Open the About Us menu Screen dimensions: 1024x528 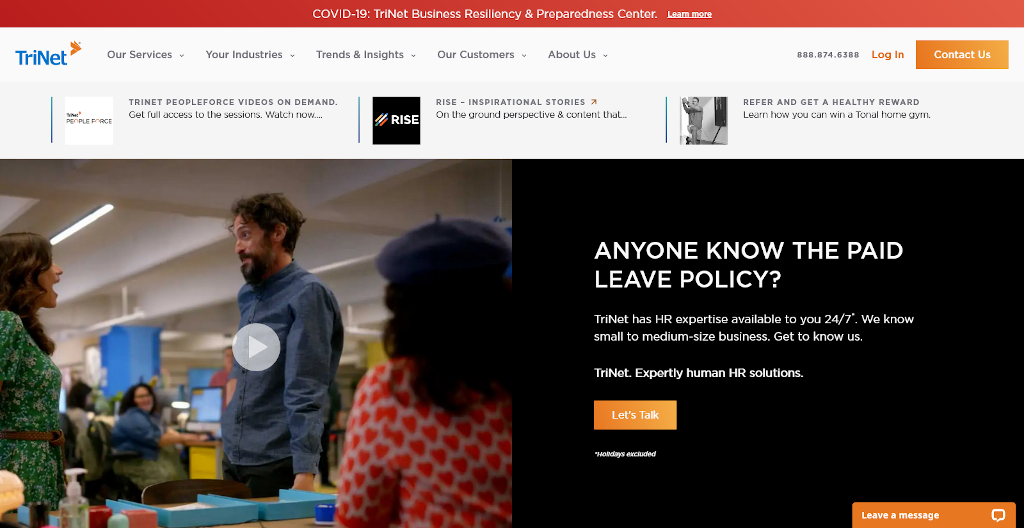571,55
